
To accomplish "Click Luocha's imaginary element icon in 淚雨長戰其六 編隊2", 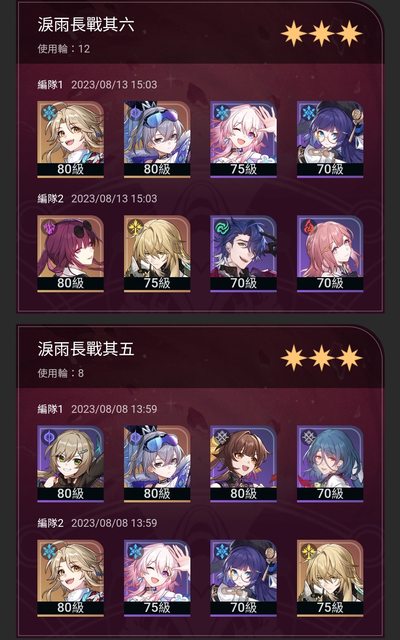I will point(135,227).
